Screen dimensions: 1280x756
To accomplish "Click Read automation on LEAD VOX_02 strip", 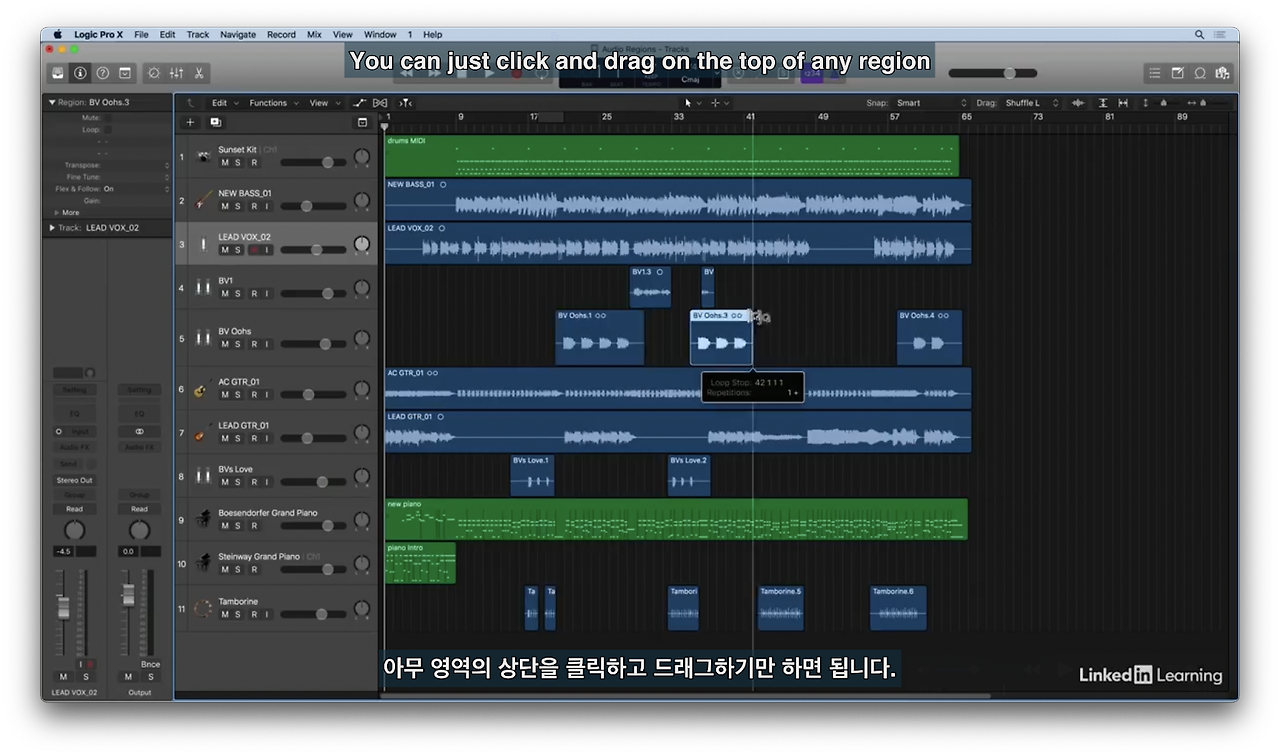I will coord(74,509).
